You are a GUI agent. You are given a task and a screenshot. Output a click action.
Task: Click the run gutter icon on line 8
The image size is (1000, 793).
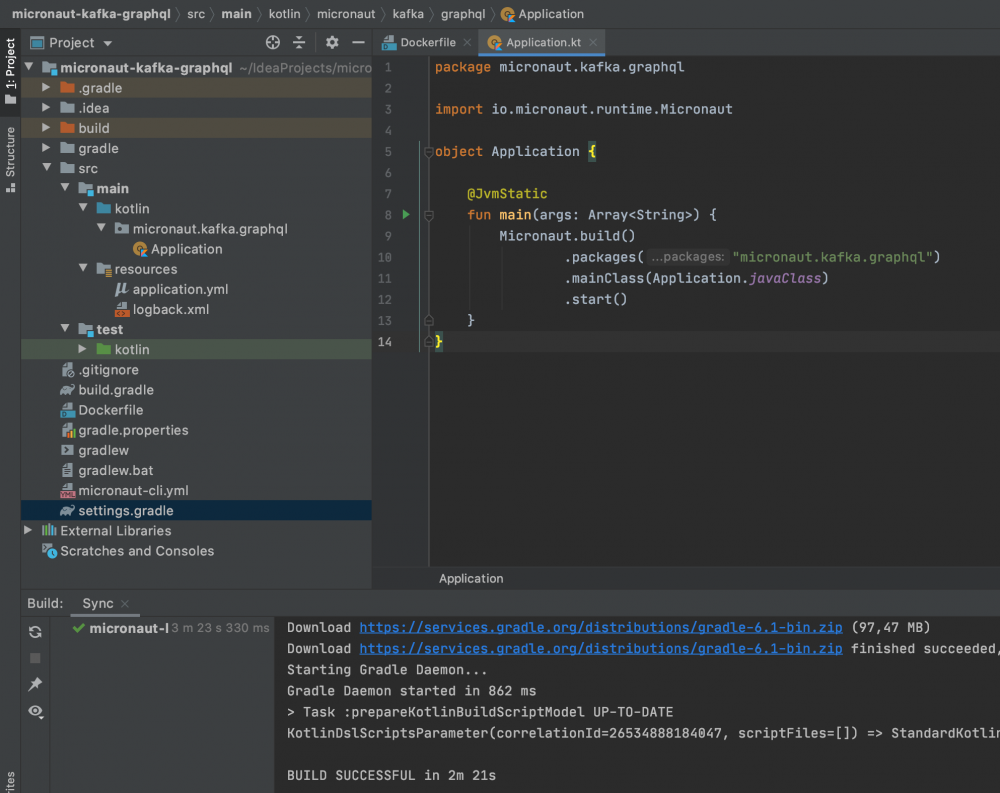click(404, 214)
